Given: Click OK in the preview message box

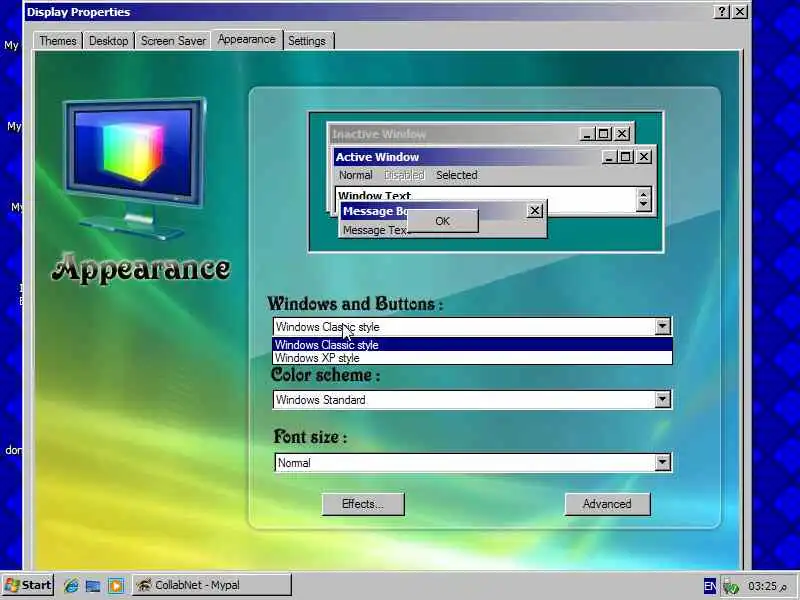Looking at the screenshot, I should (x=442, y=221).
